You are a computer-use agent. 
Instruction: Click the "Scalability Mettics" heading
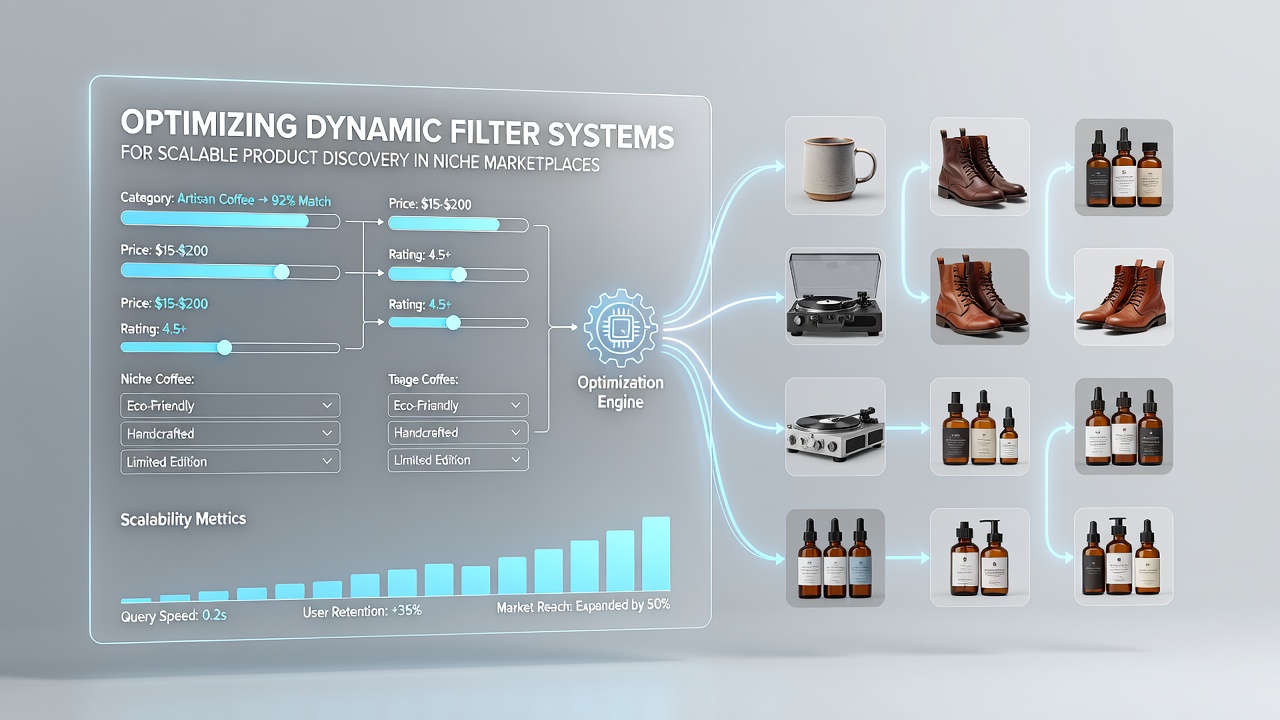(183, 519)
